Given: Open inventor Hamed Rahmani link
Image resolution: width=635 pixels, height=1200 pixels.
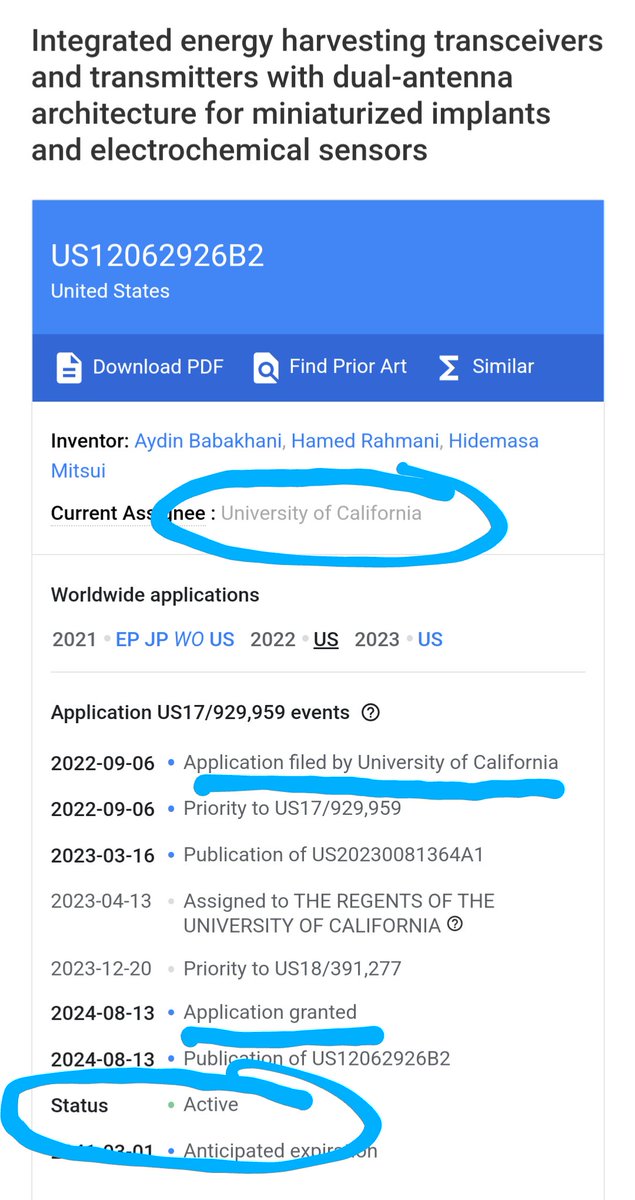Looking at the screenshot, I should [x=364, y=441].
